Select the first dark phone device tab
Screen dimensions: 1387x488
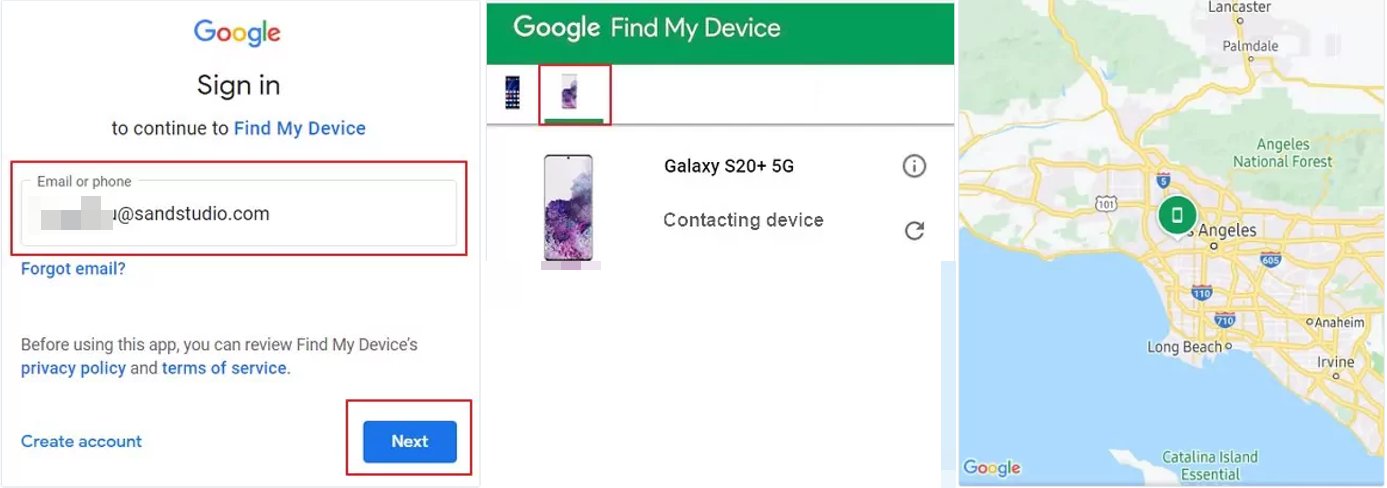[x=513, y=93]
